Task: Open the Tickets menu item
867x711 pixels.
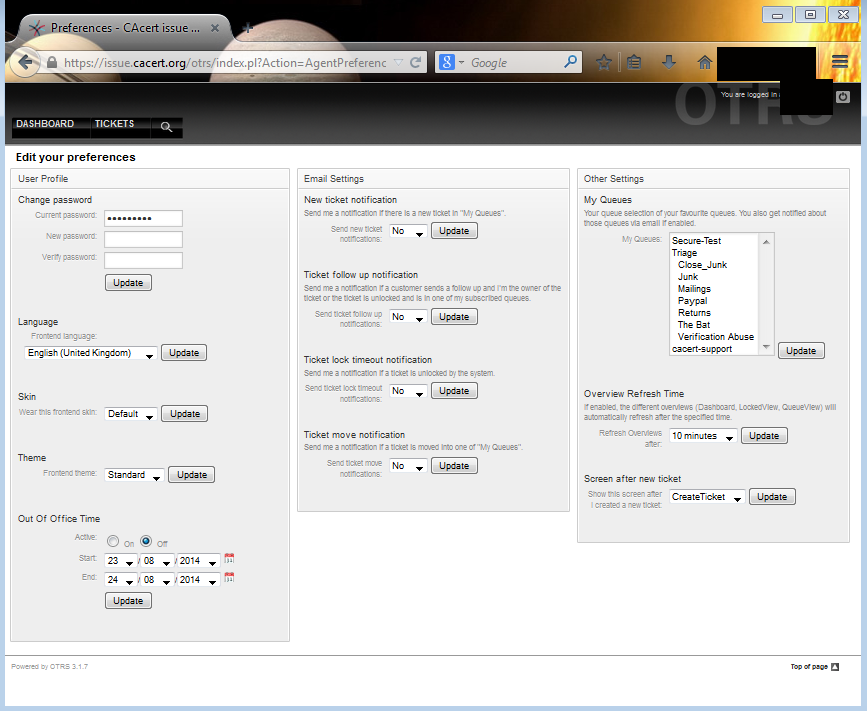Action: pyautogui.click(x=114, y=124)
